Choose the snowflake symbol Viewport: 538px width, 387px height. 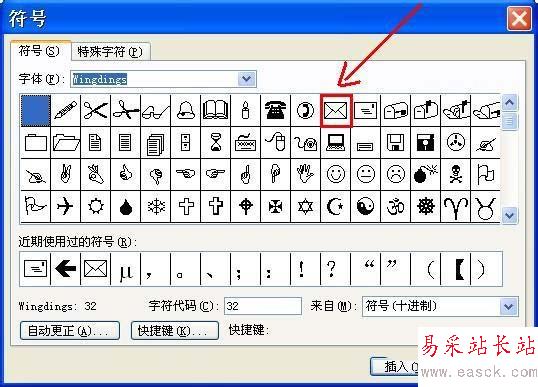click(x=155, y=207)
